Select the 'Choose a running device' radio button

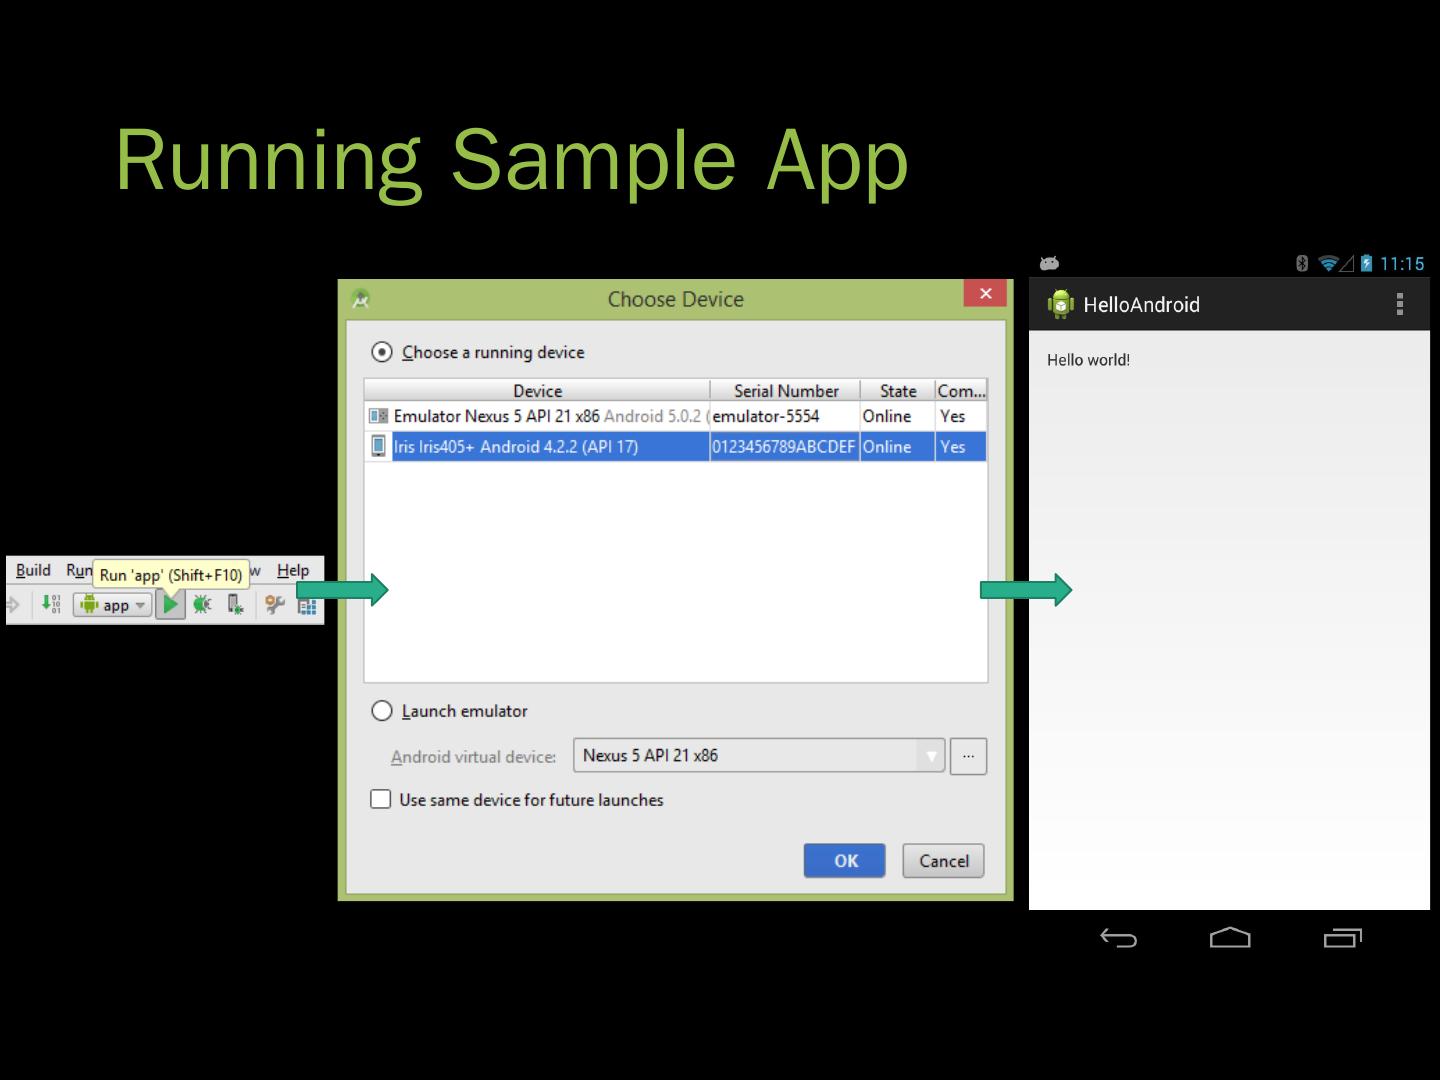382,352
